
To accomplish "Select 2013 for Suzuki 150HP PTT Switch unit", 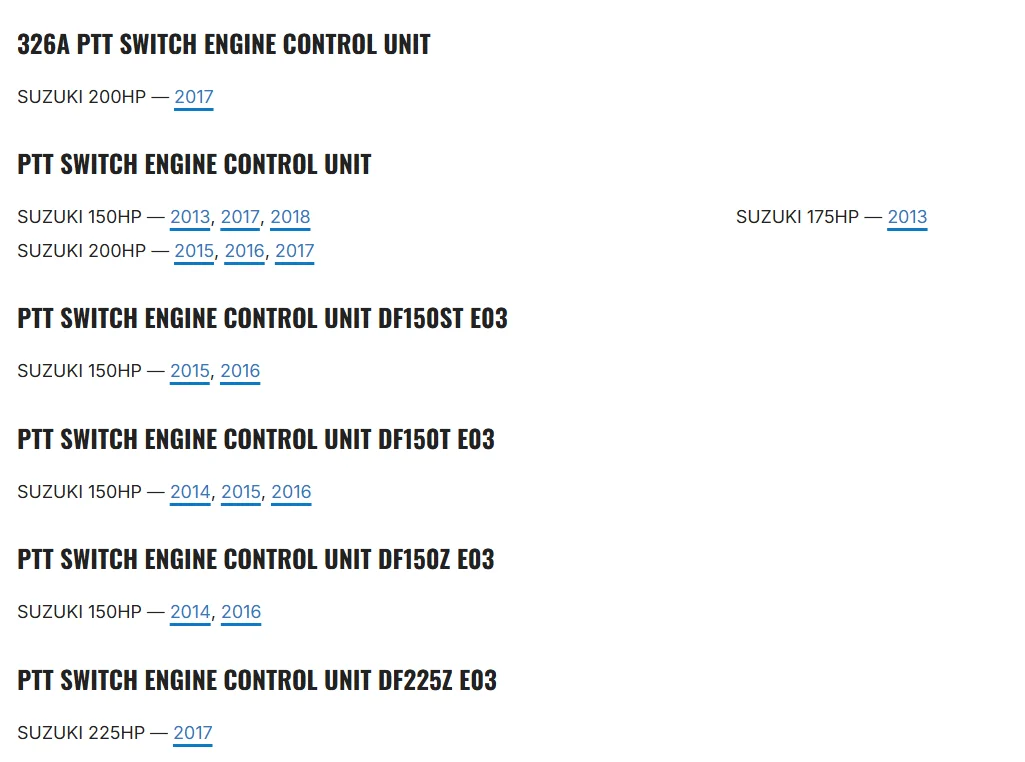I will click(190, 217).
